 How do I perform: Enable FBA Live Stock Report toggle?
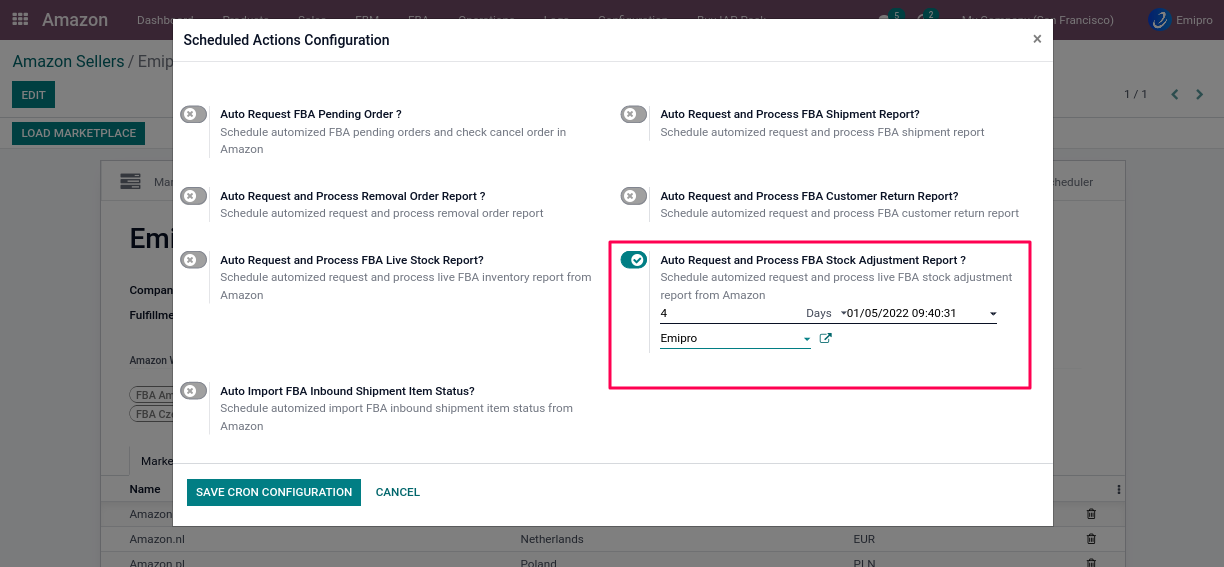194,260
